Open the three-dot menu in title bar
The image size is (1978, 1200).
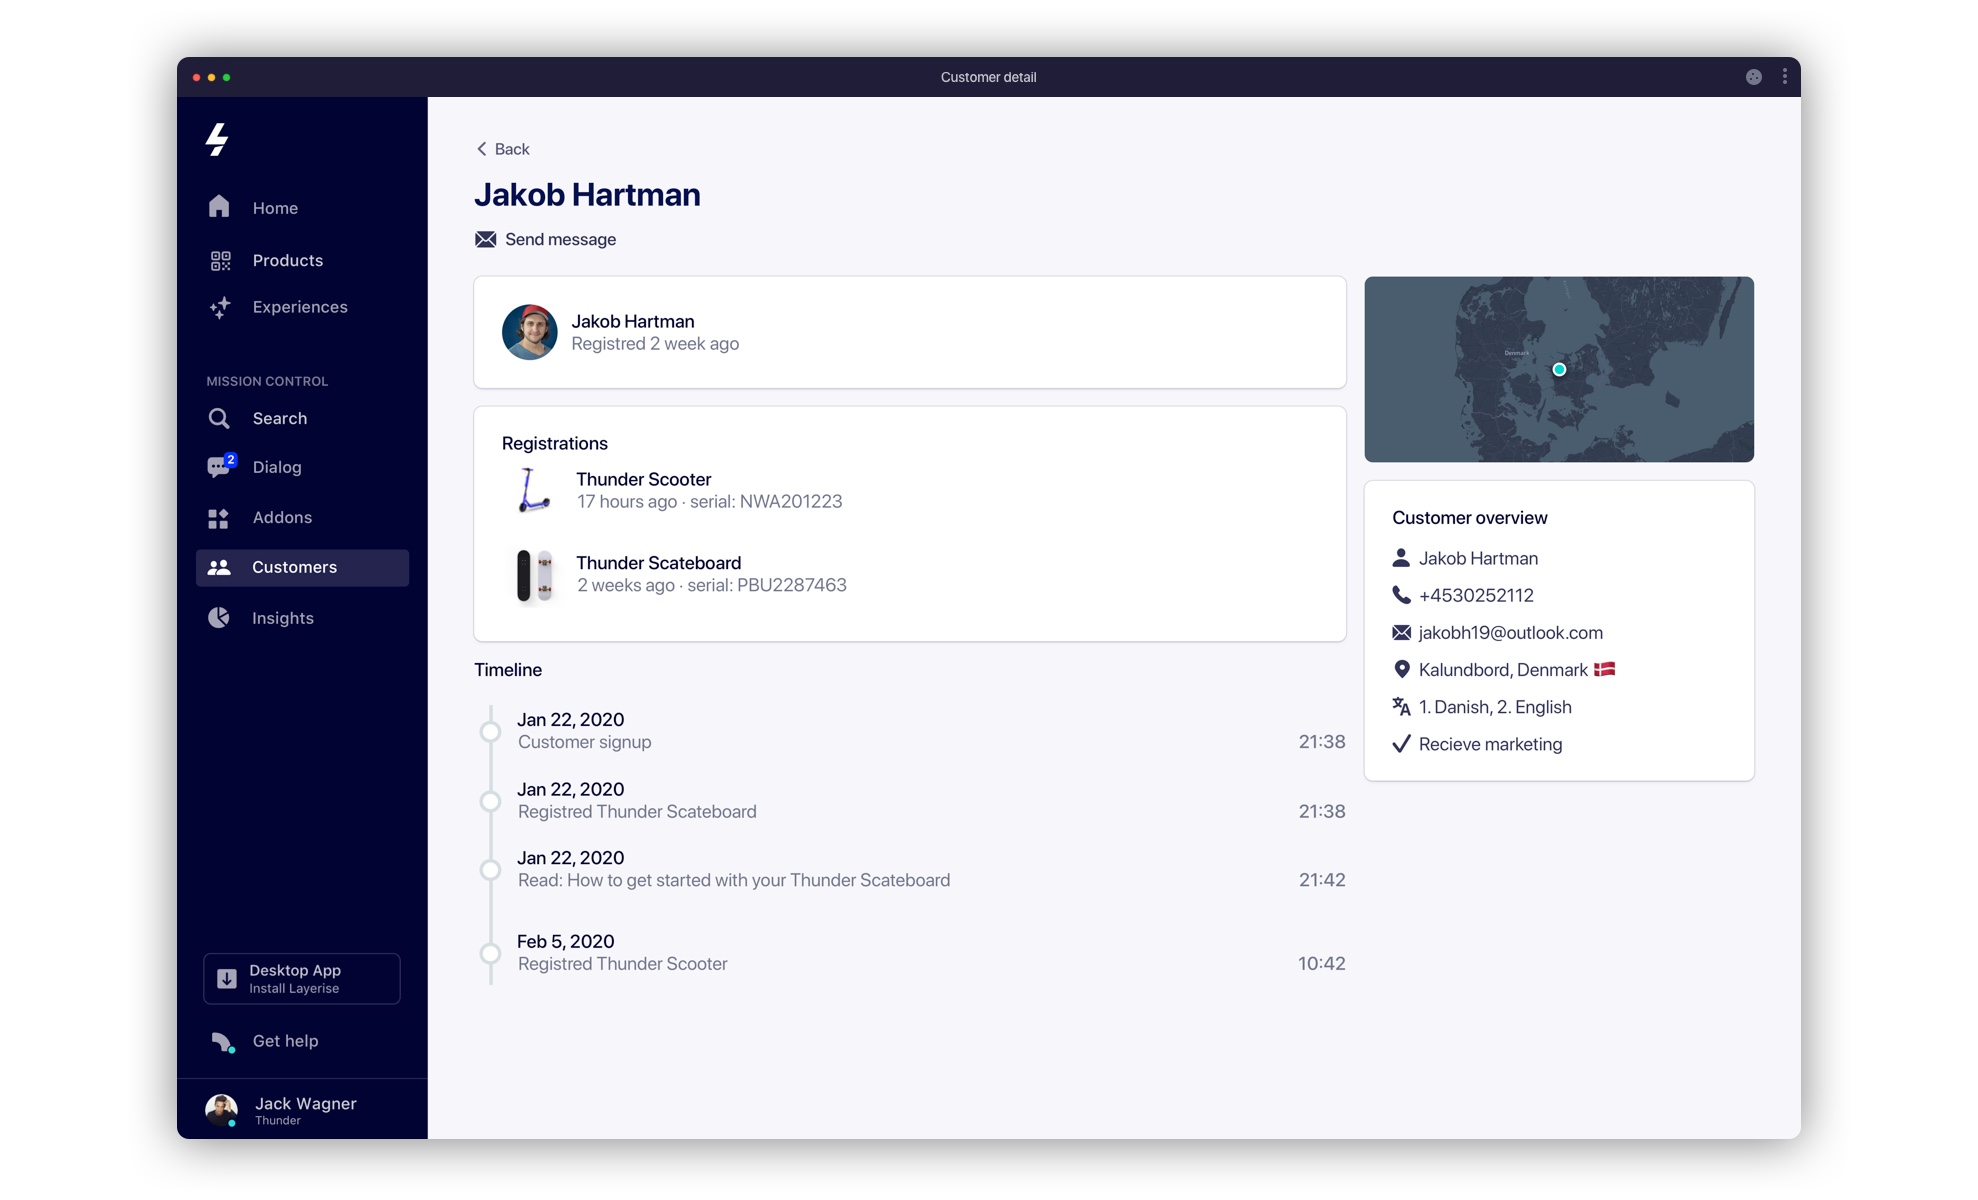[x=1784, y=77]
